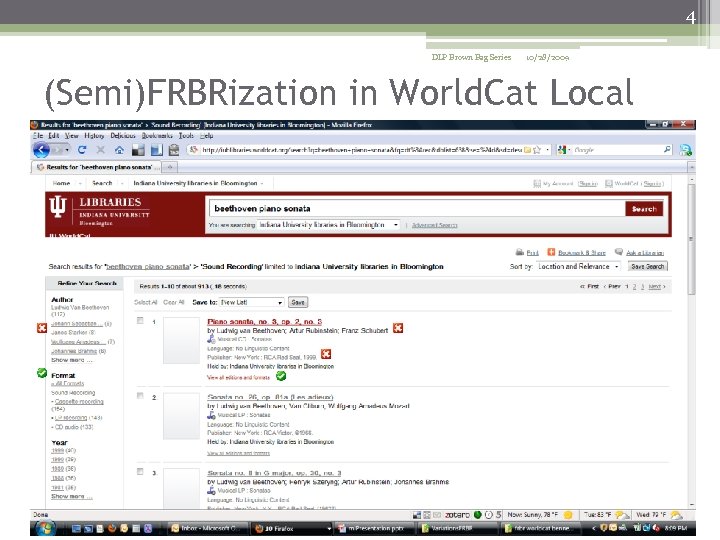The width and height of the screenshot is (720, 540).
Task: Open the Bookmarks menu
Action: tap(157, 135)
